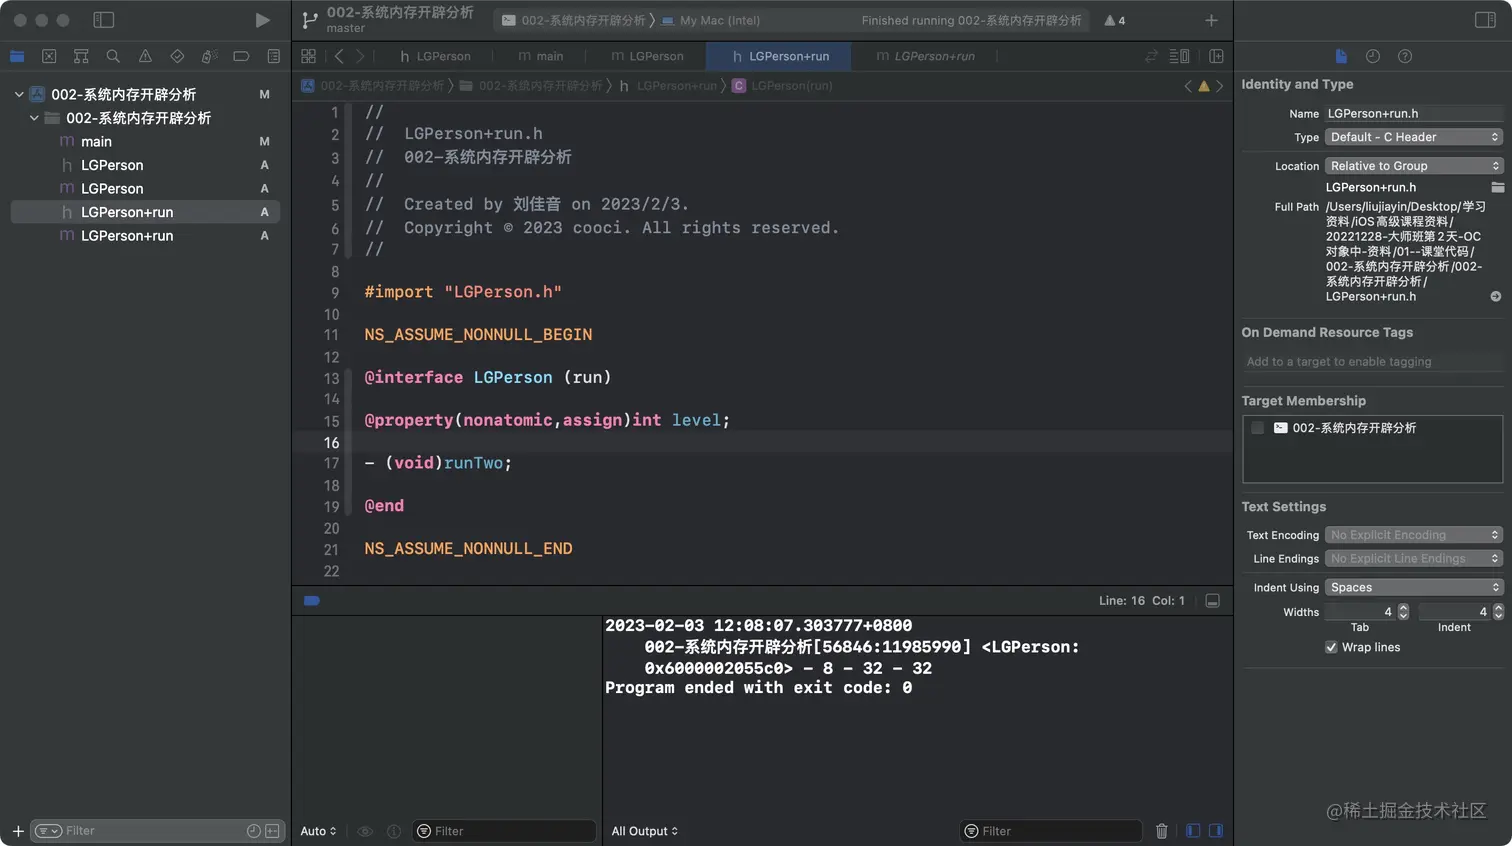Open the source control navigator
This screenshot has height=846, width=1512.
(49, 56)
